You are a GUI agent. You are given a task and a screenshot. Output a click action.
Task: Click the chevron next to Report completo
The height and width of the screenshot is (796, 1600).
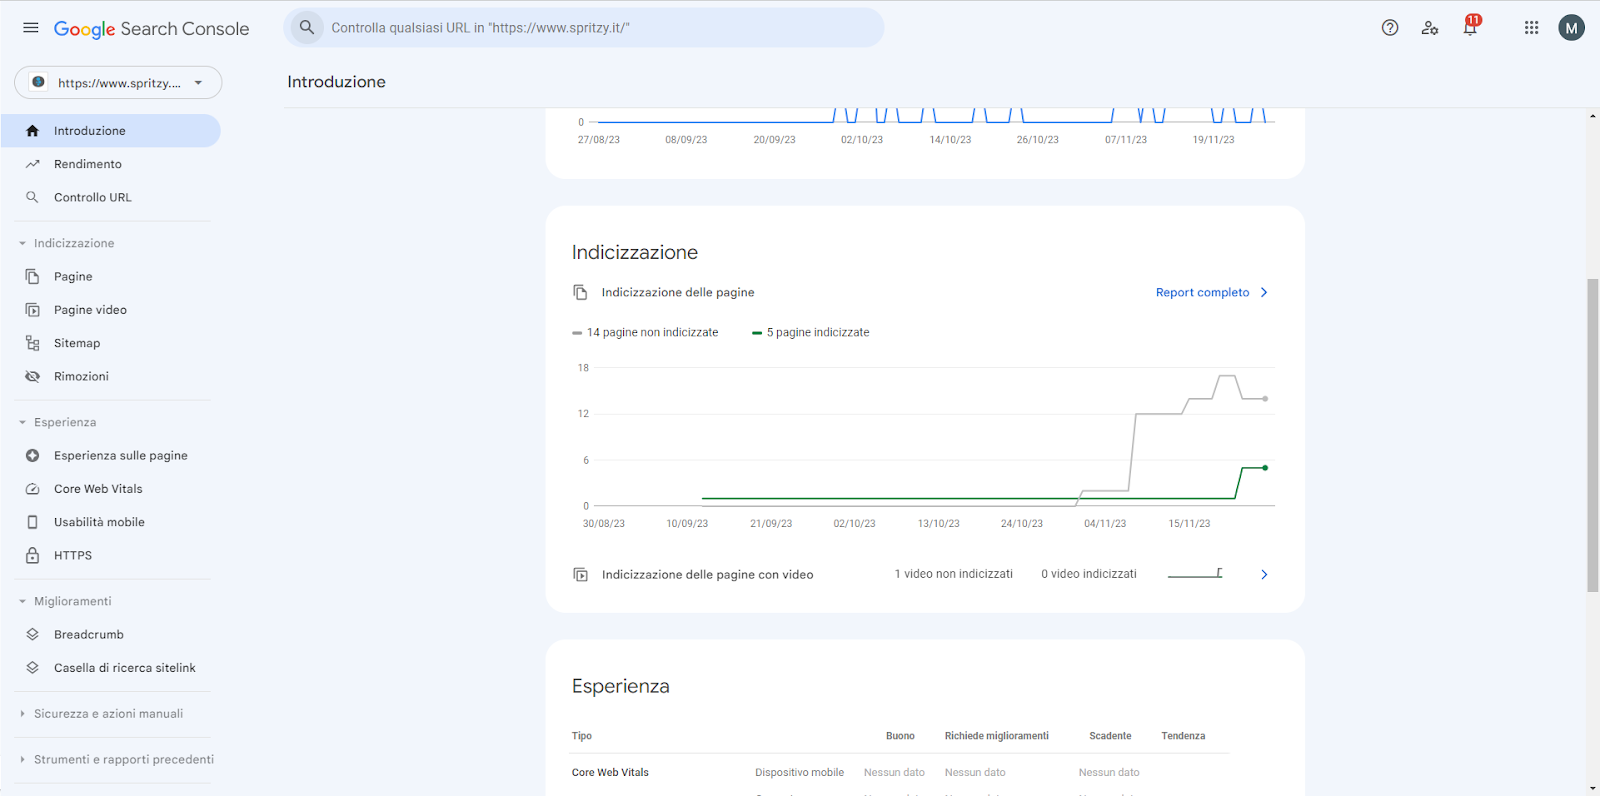[x=1264, y=292]
